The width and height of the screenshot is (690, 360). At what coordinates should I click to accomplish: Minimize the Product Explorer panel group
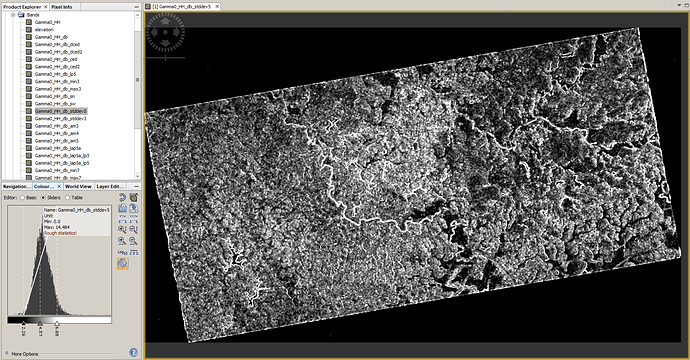[x=136, y=7]
